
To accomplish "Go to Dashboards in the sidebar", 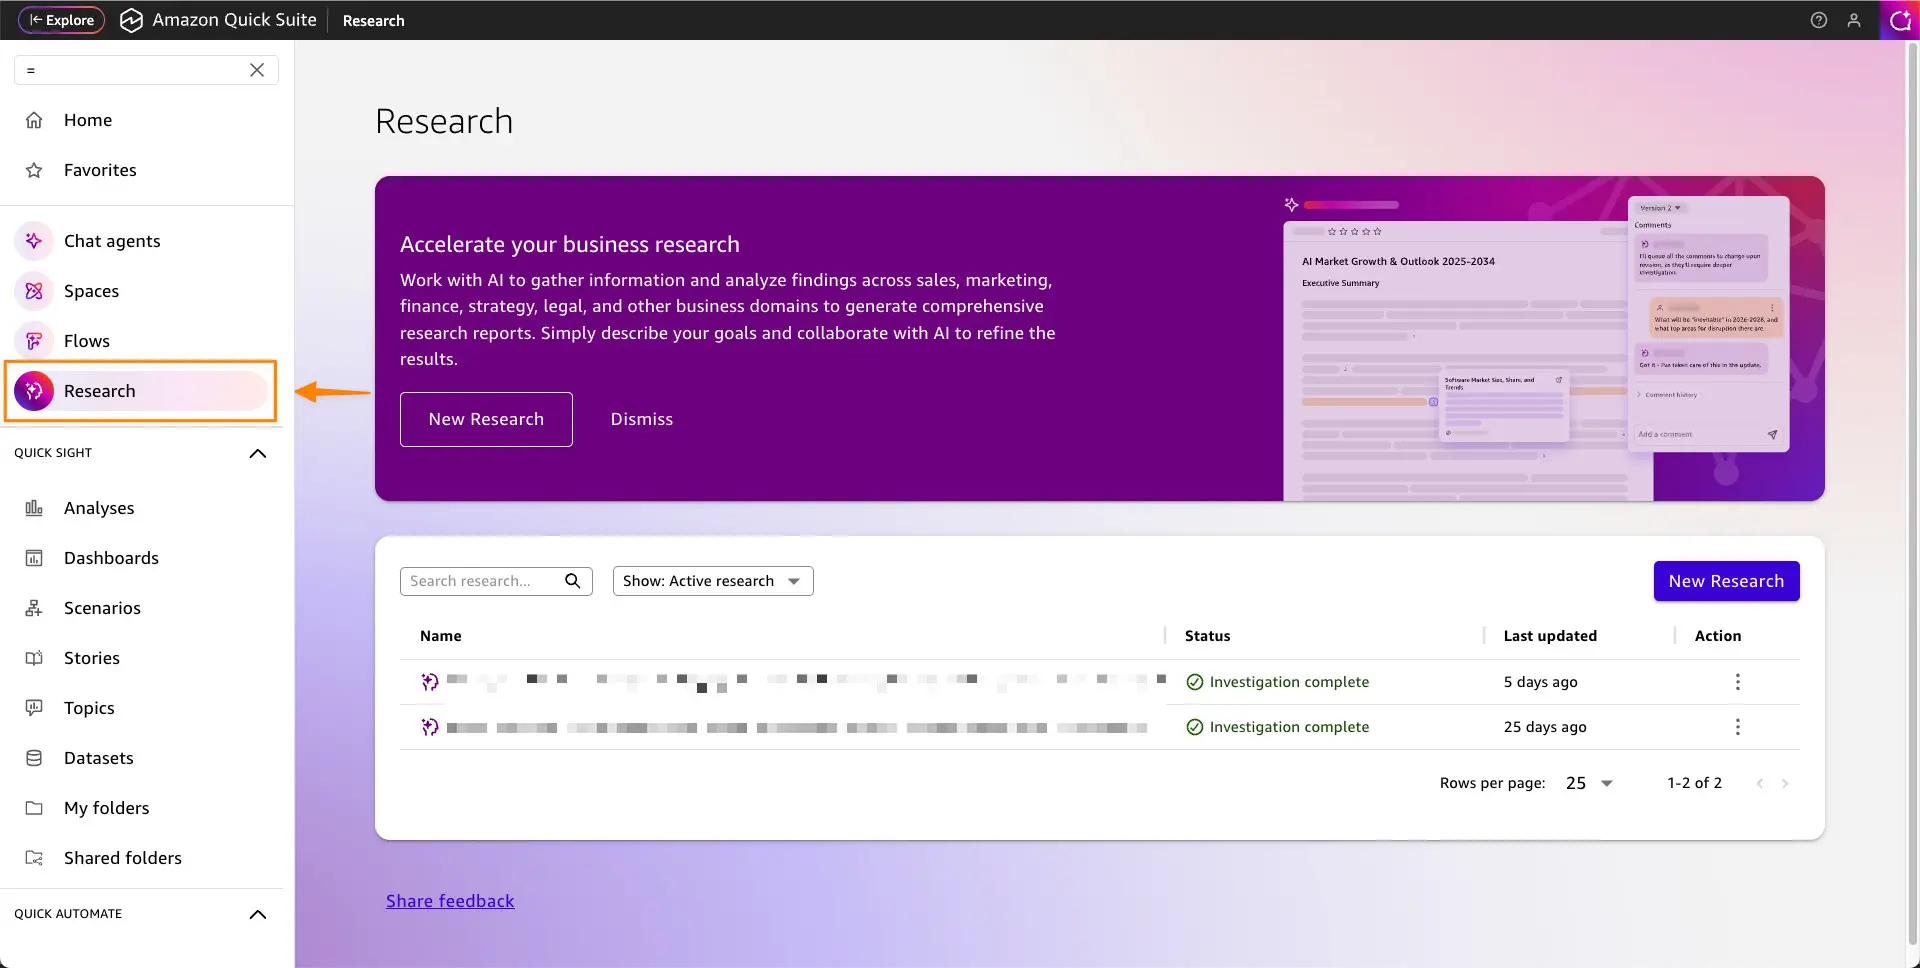I will point(111,558).
